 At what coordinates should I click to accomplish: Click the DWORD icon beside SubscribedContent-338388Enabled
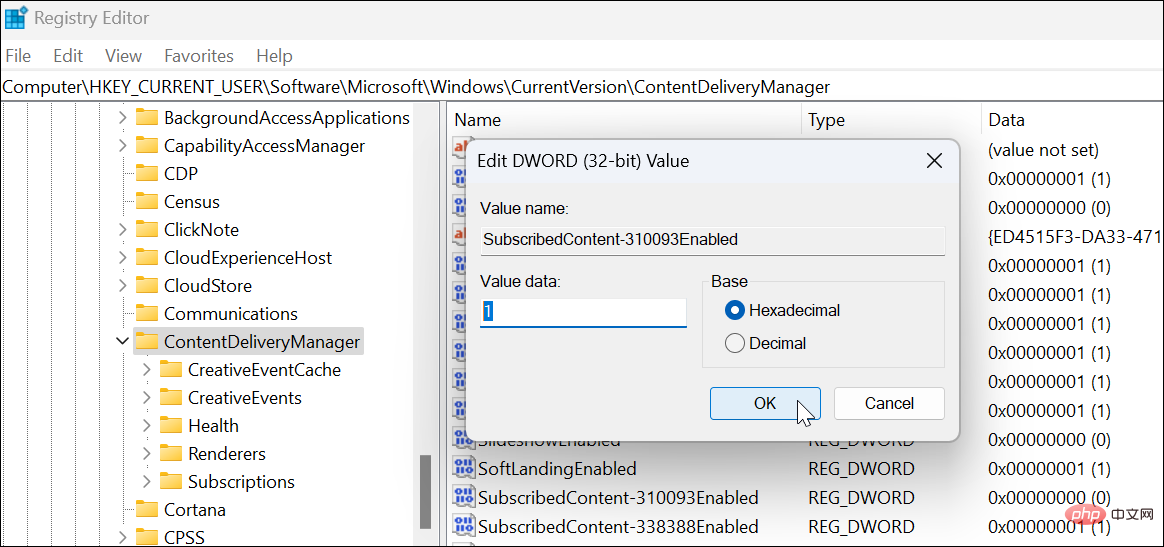[463, 526]
